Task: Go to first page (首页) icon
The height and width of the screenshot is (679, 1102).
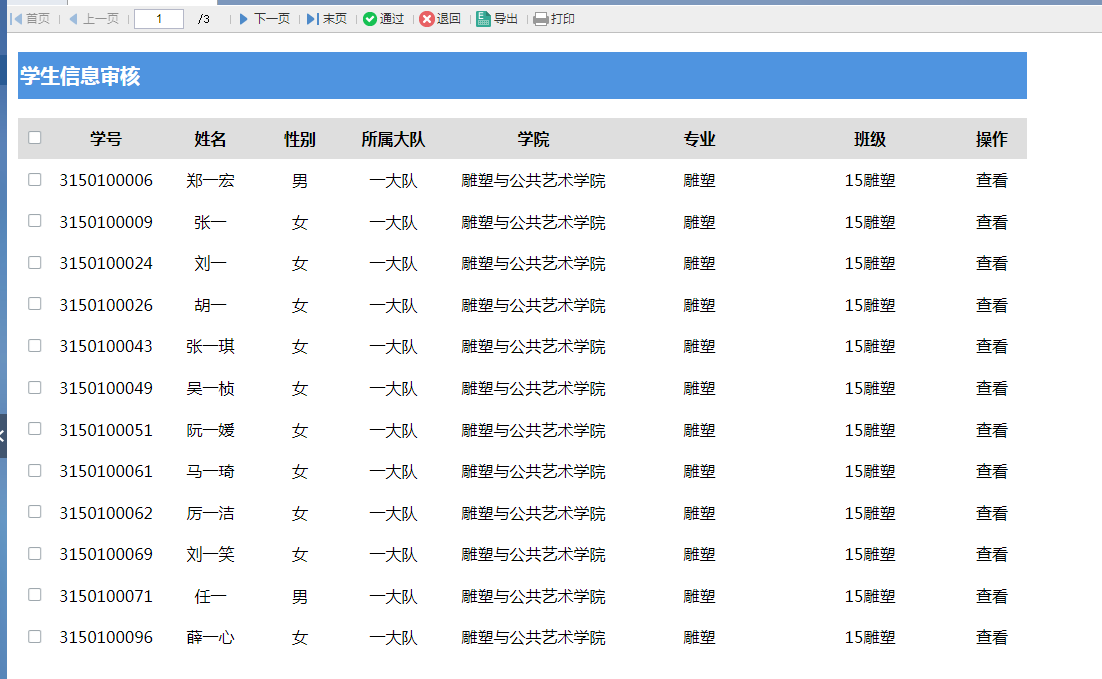Action: point(15,19)
